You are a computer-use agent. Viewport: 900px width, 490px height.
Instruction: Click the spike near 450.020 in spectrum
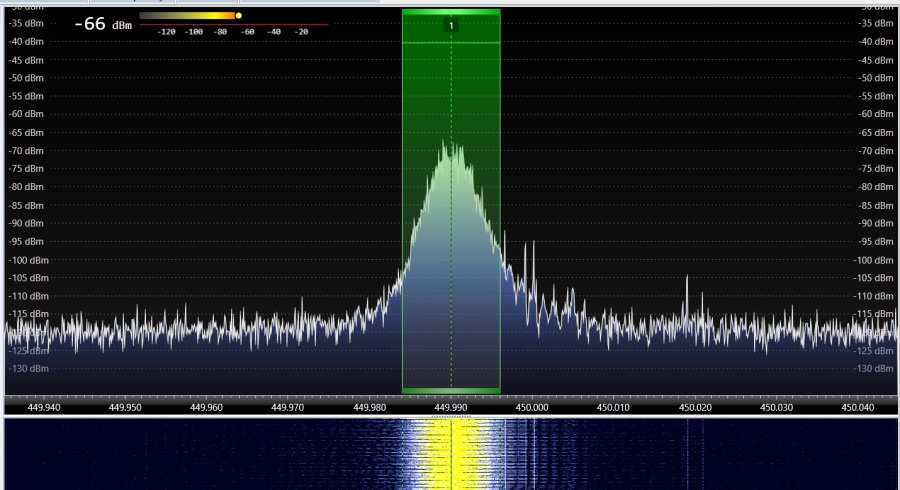tap(687, 283)
